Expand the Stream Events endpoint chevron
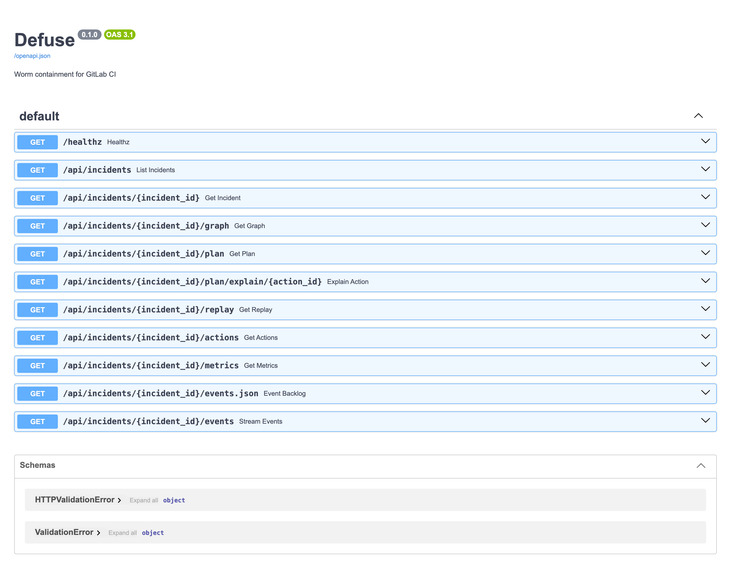731x573 pixels. tap(705, 421)
